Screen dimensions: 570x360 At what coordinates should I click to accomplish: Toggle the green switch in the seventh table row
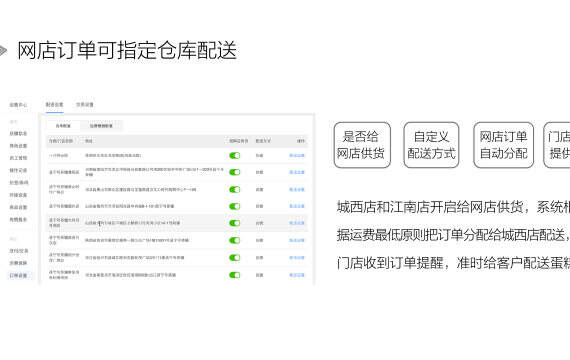(234, 257)
